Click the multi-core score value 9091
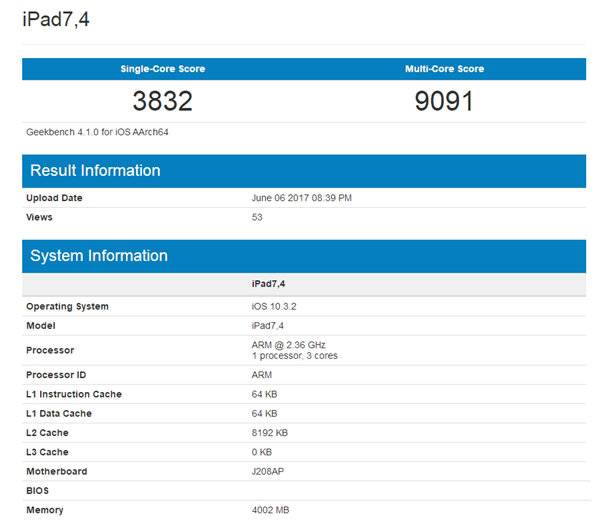The width and height of the screenshot is (600, 529). [444, 101]
